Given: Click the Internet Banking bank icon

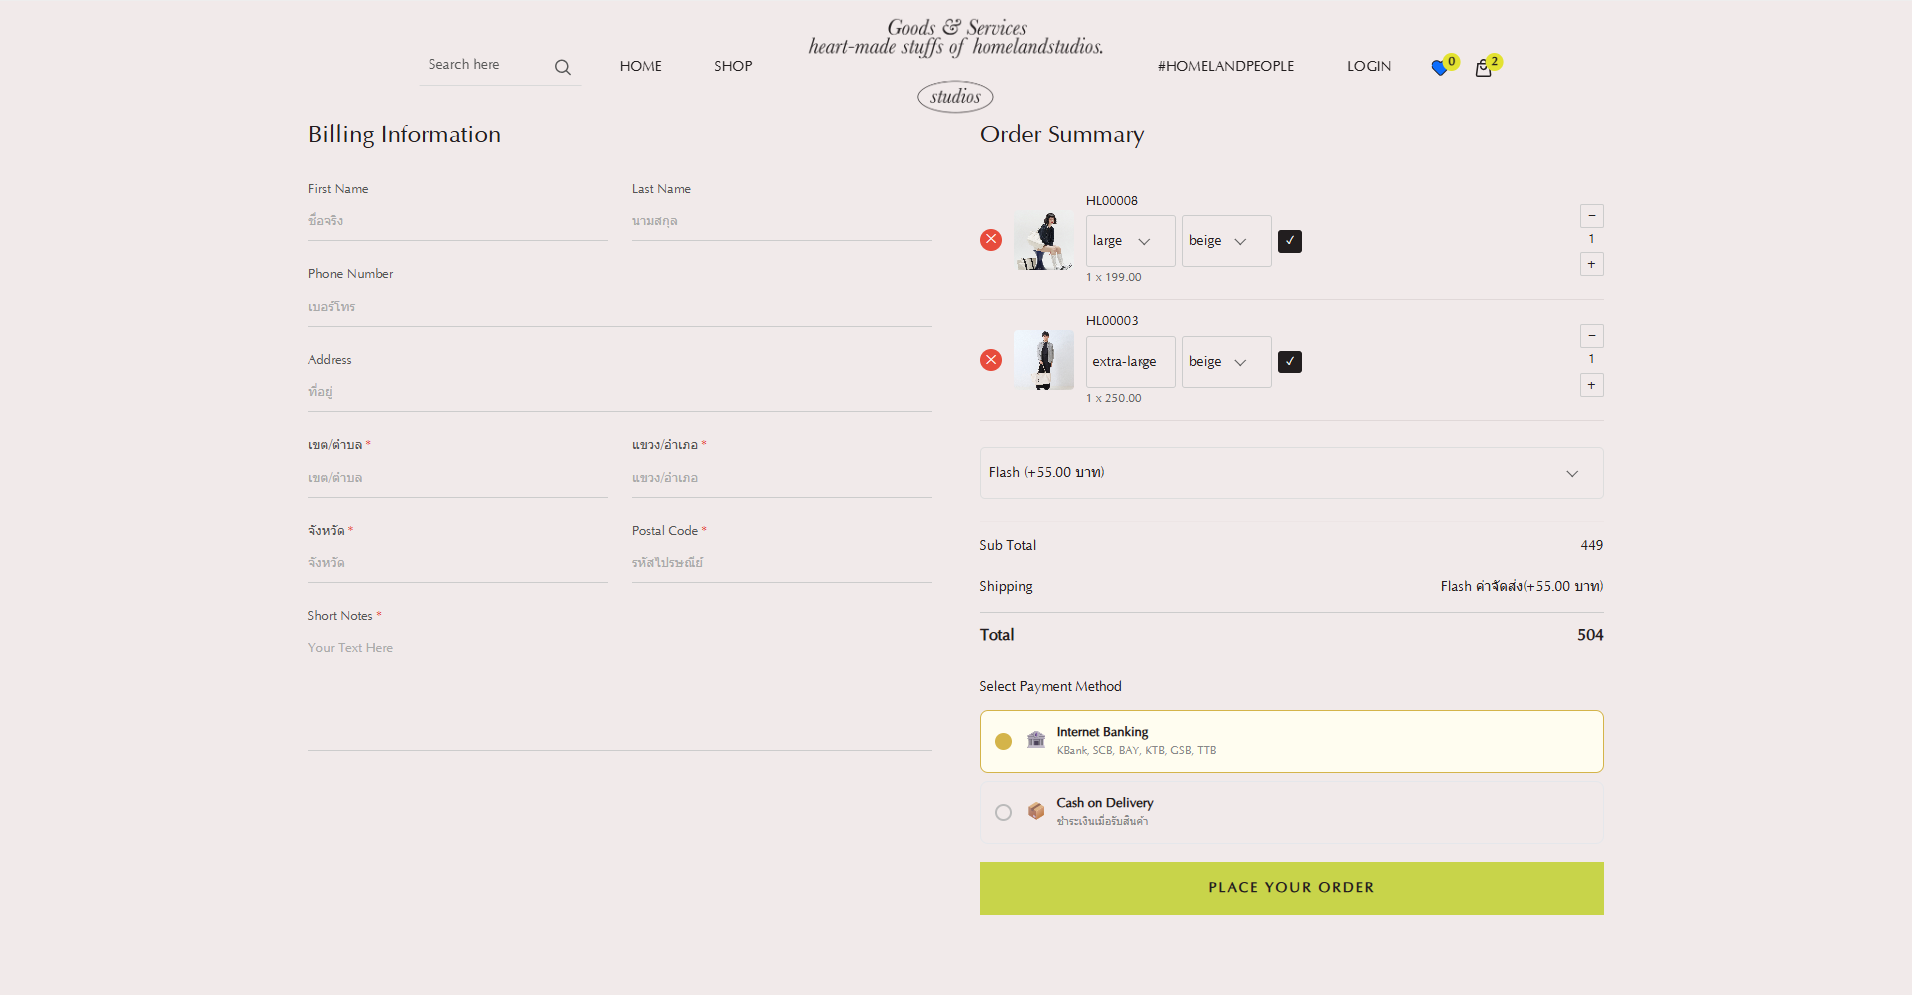Looking at the screenshot, I should coord(1036,740).
